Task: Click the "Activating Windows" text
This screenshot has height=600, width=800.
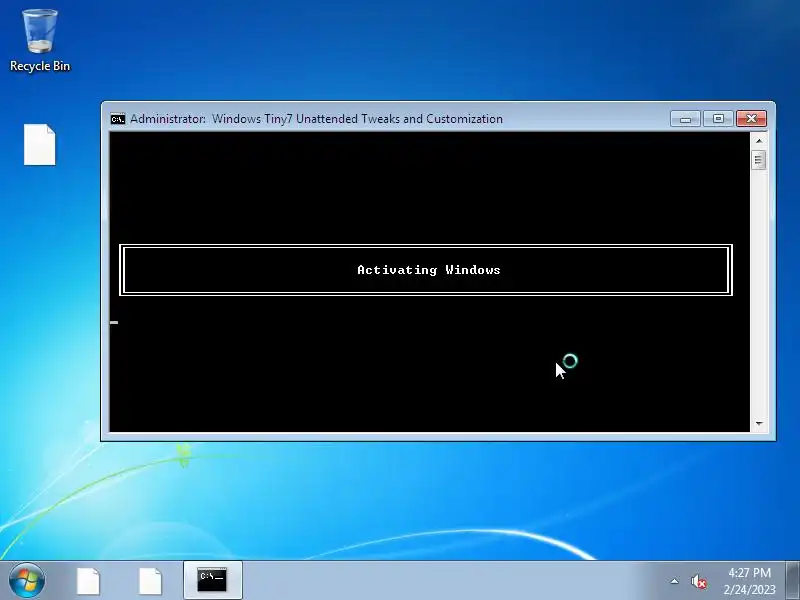Action: [x=429, y=270]
